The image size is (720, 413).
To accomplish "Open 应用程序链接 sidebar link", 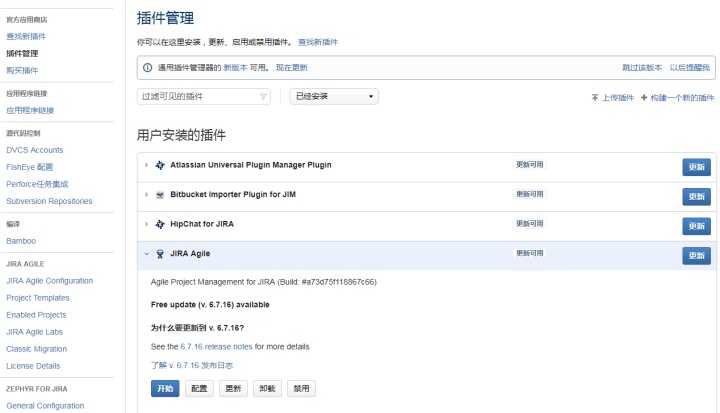I will [30, 110].
